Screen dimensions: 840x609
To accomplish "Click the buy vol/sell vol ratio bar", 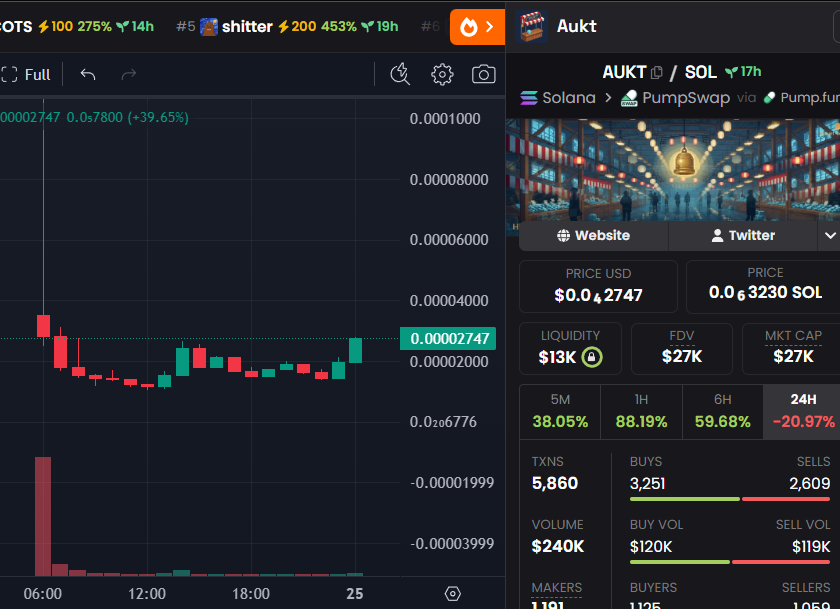I will [730, 562].
